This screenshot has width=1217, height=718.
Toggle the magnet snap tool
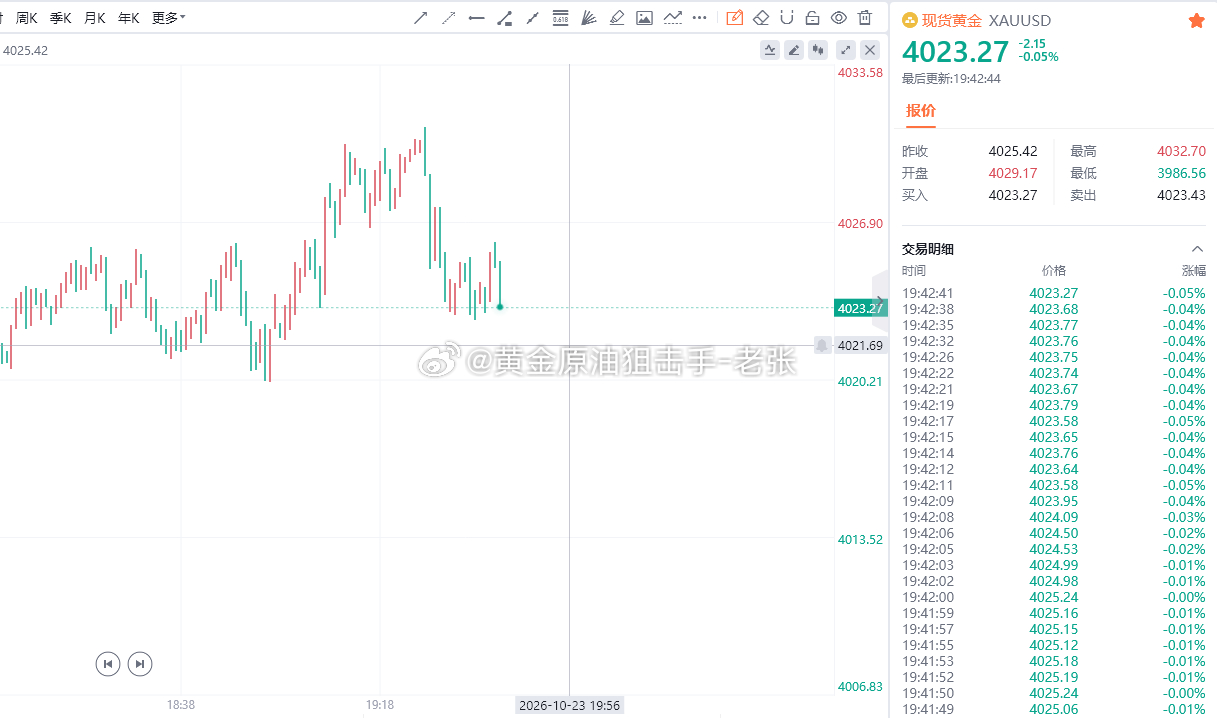point(787,17)
